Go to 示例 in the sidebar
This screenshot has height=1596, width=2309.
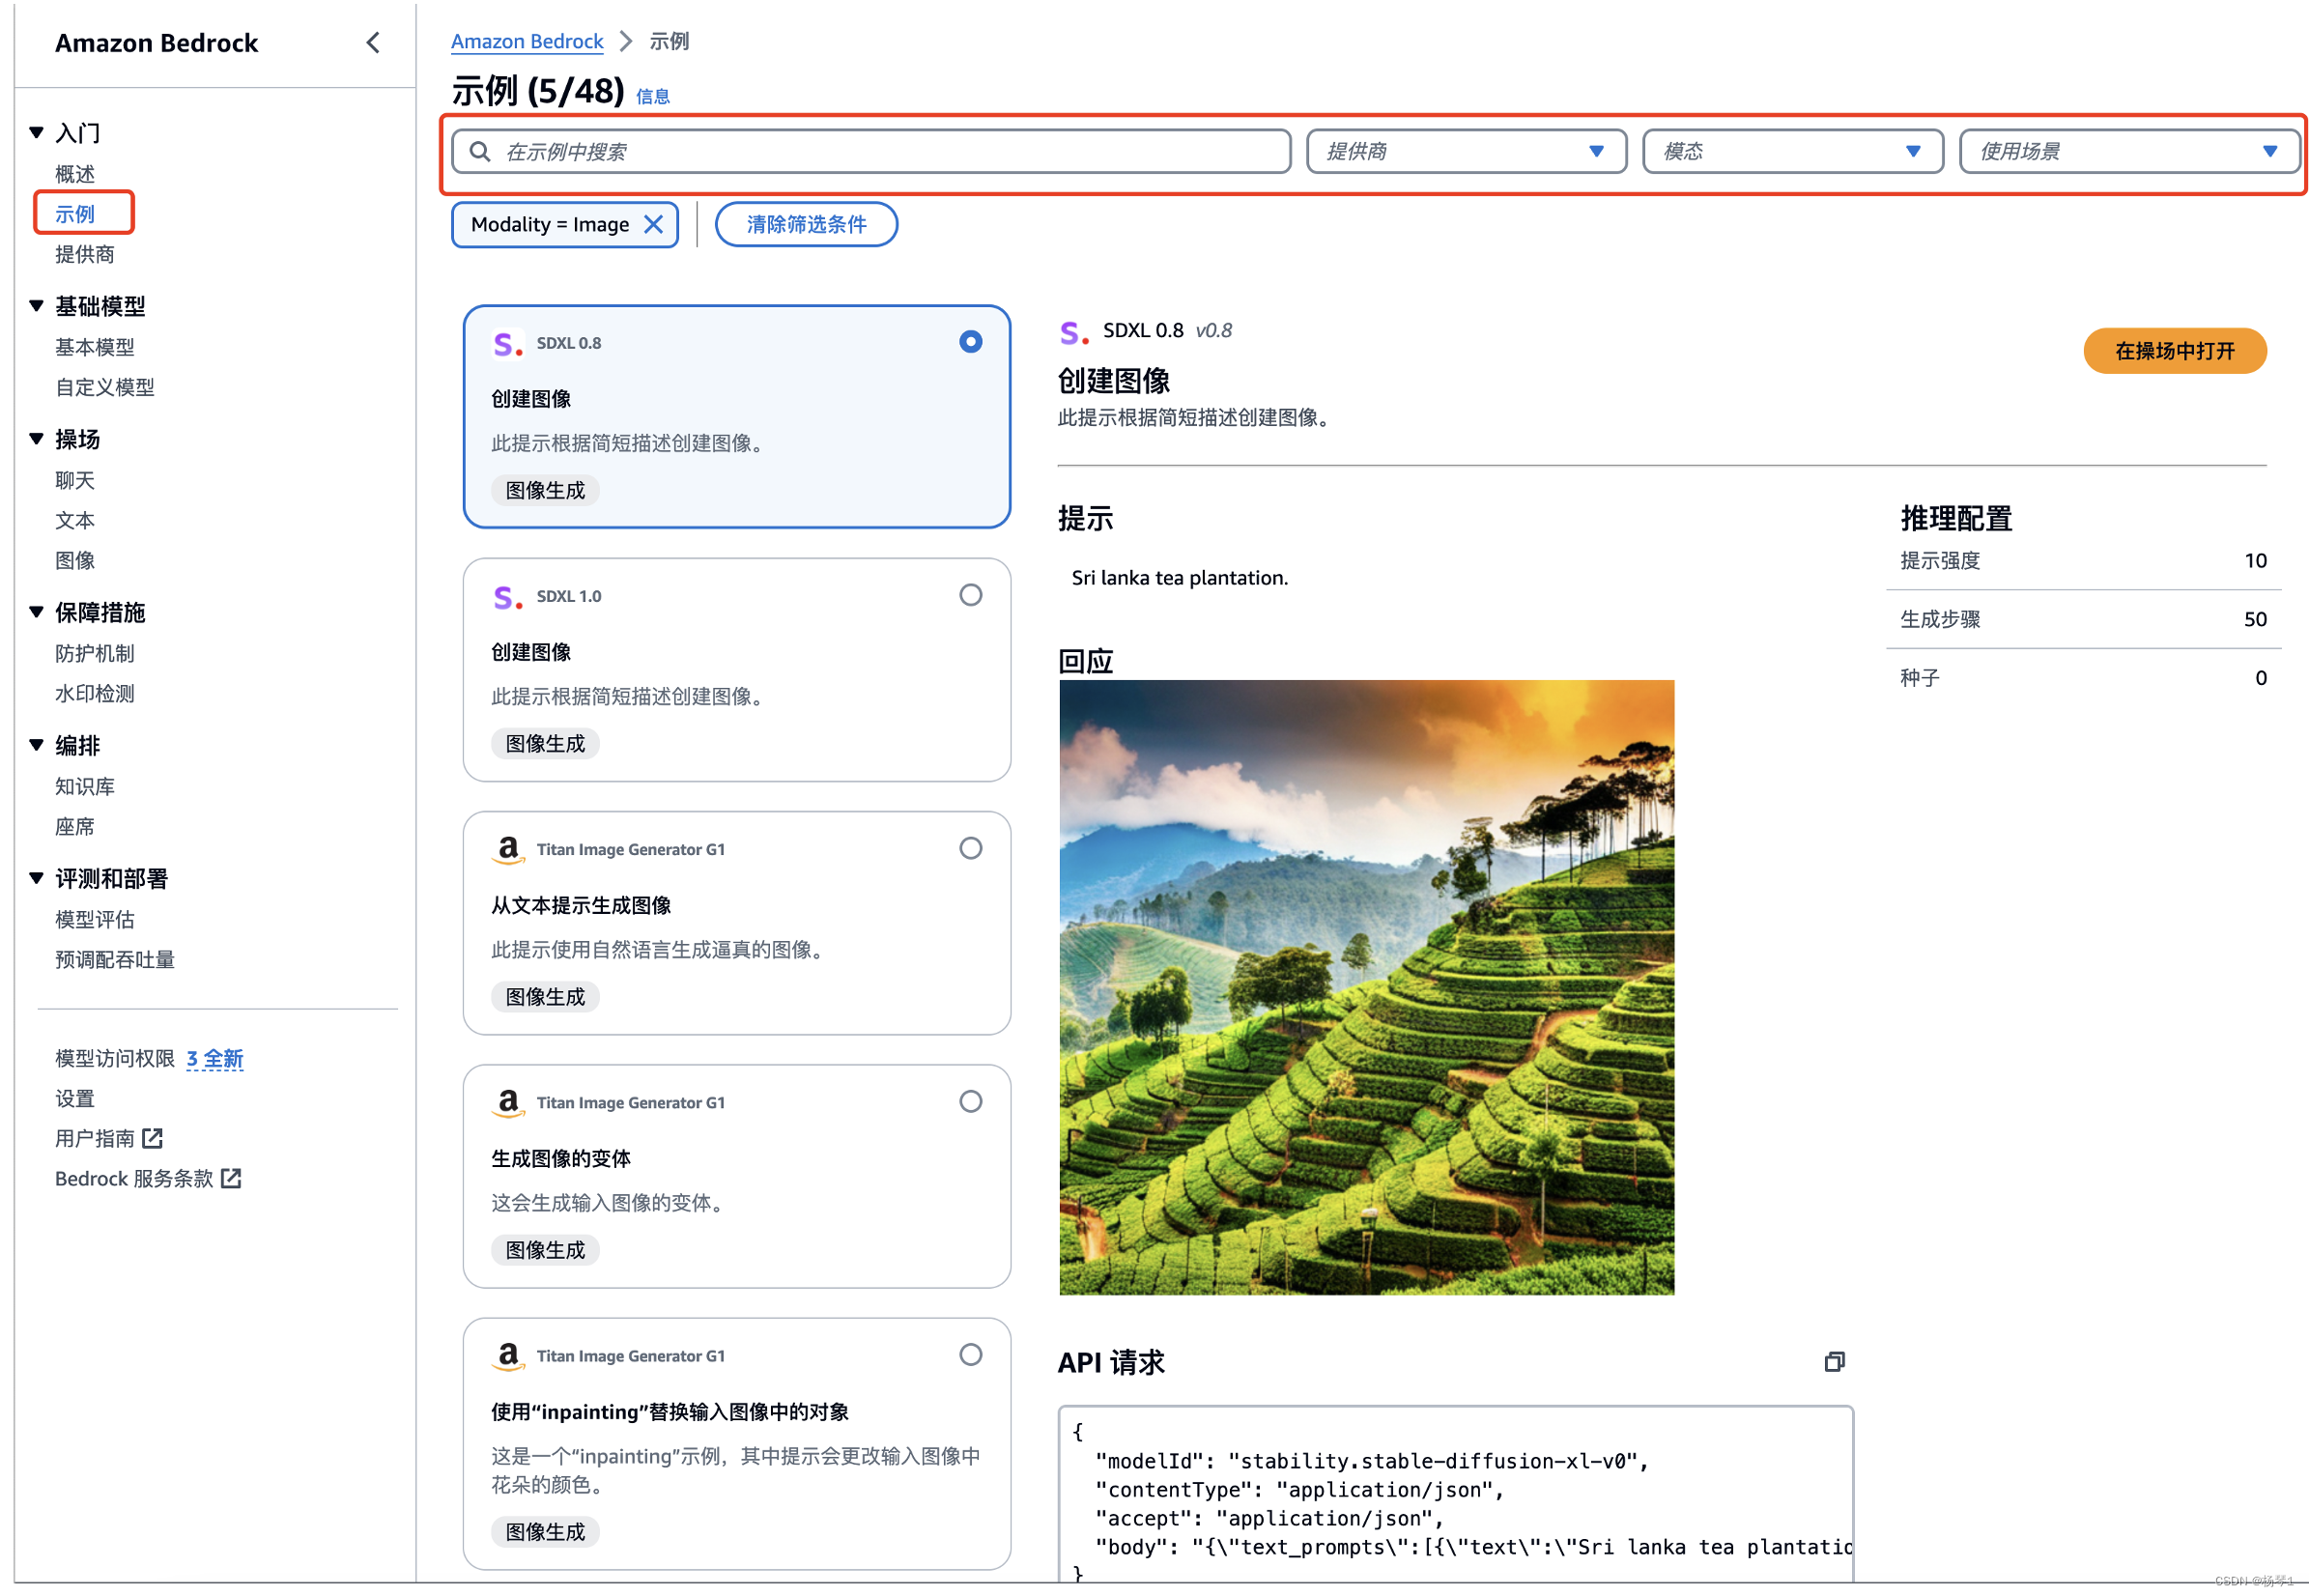75,213
